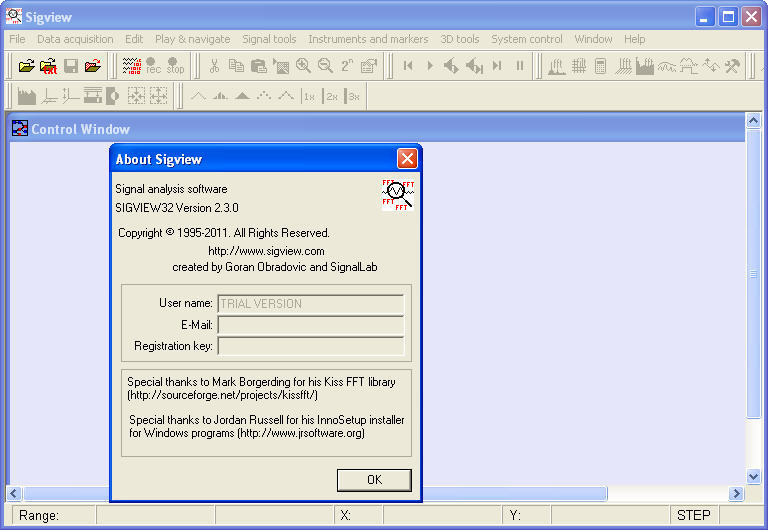Viewport: 768px width, 530px height.
Task: Click the stop recording toolbar icon
Action: tap(175, 66)
